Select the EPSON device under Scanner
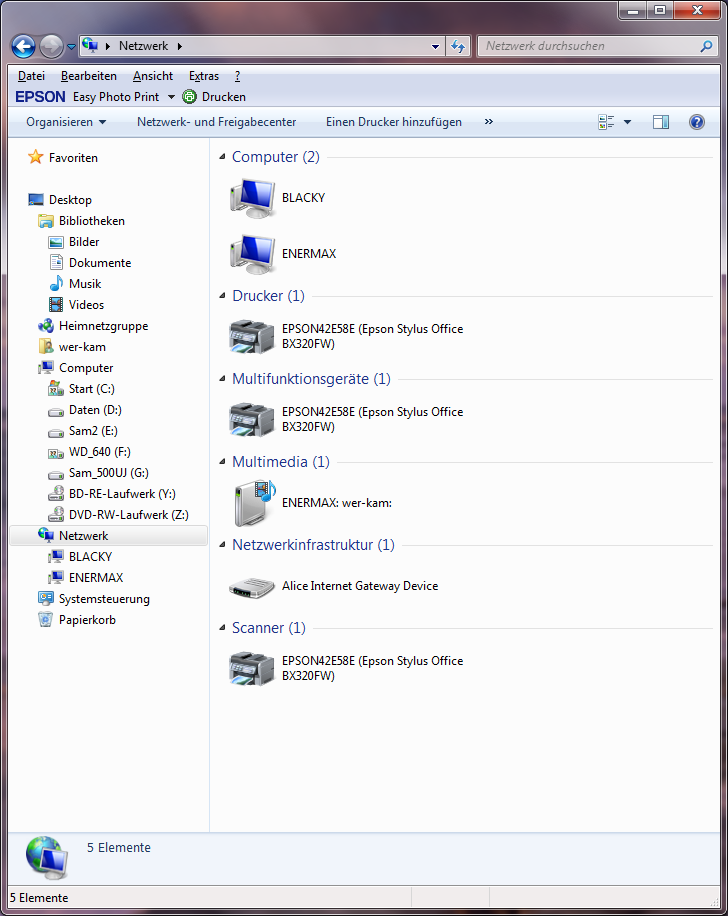Screen dimensions: 728x916 point(346,668)
